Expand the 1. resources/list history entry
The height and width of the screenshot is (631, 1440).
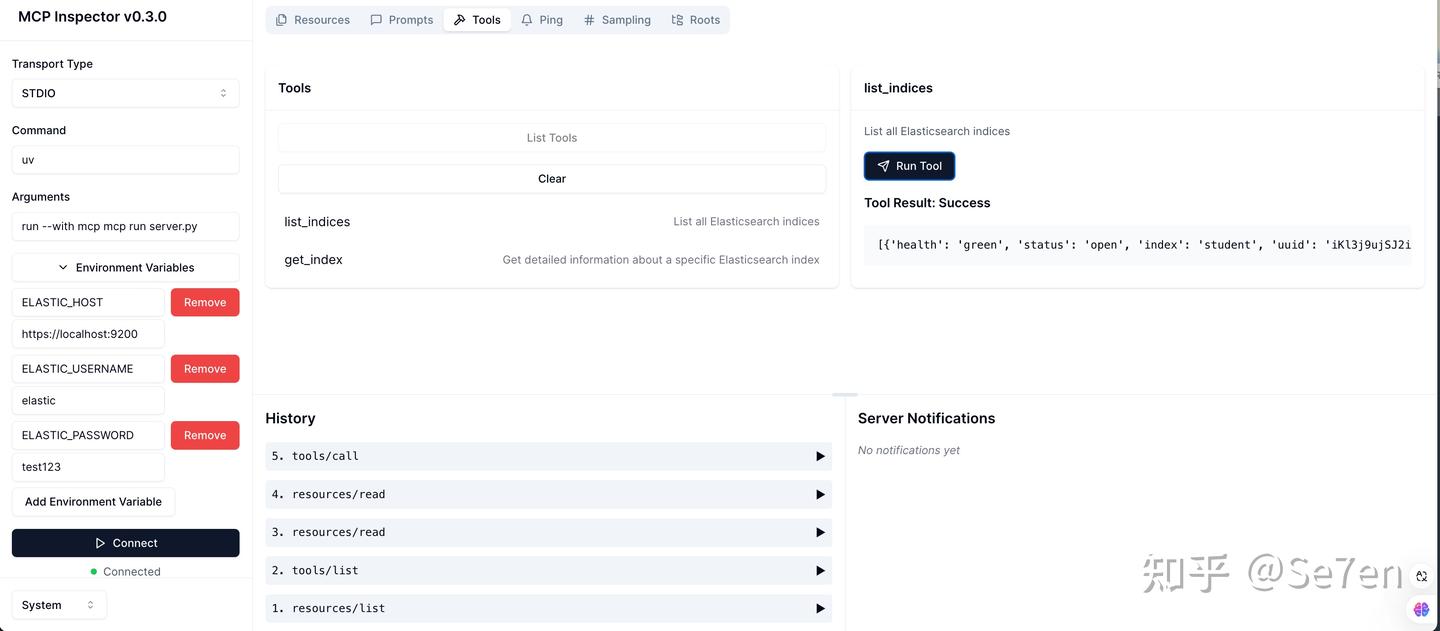pos(820,607)
